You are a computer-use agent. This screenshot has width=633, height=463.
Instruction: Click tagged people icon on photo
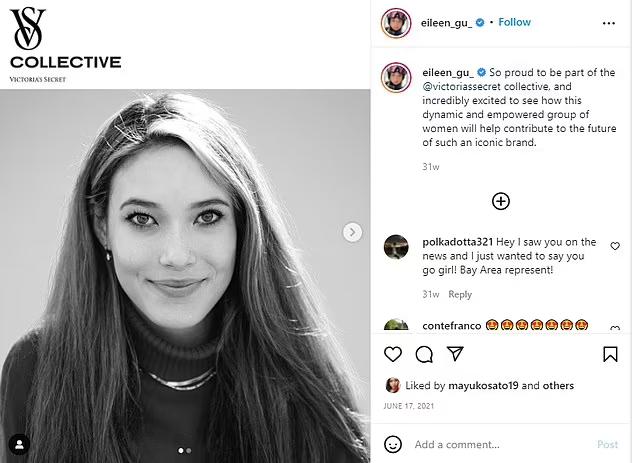pyautogui.click(x=18, y=444)
